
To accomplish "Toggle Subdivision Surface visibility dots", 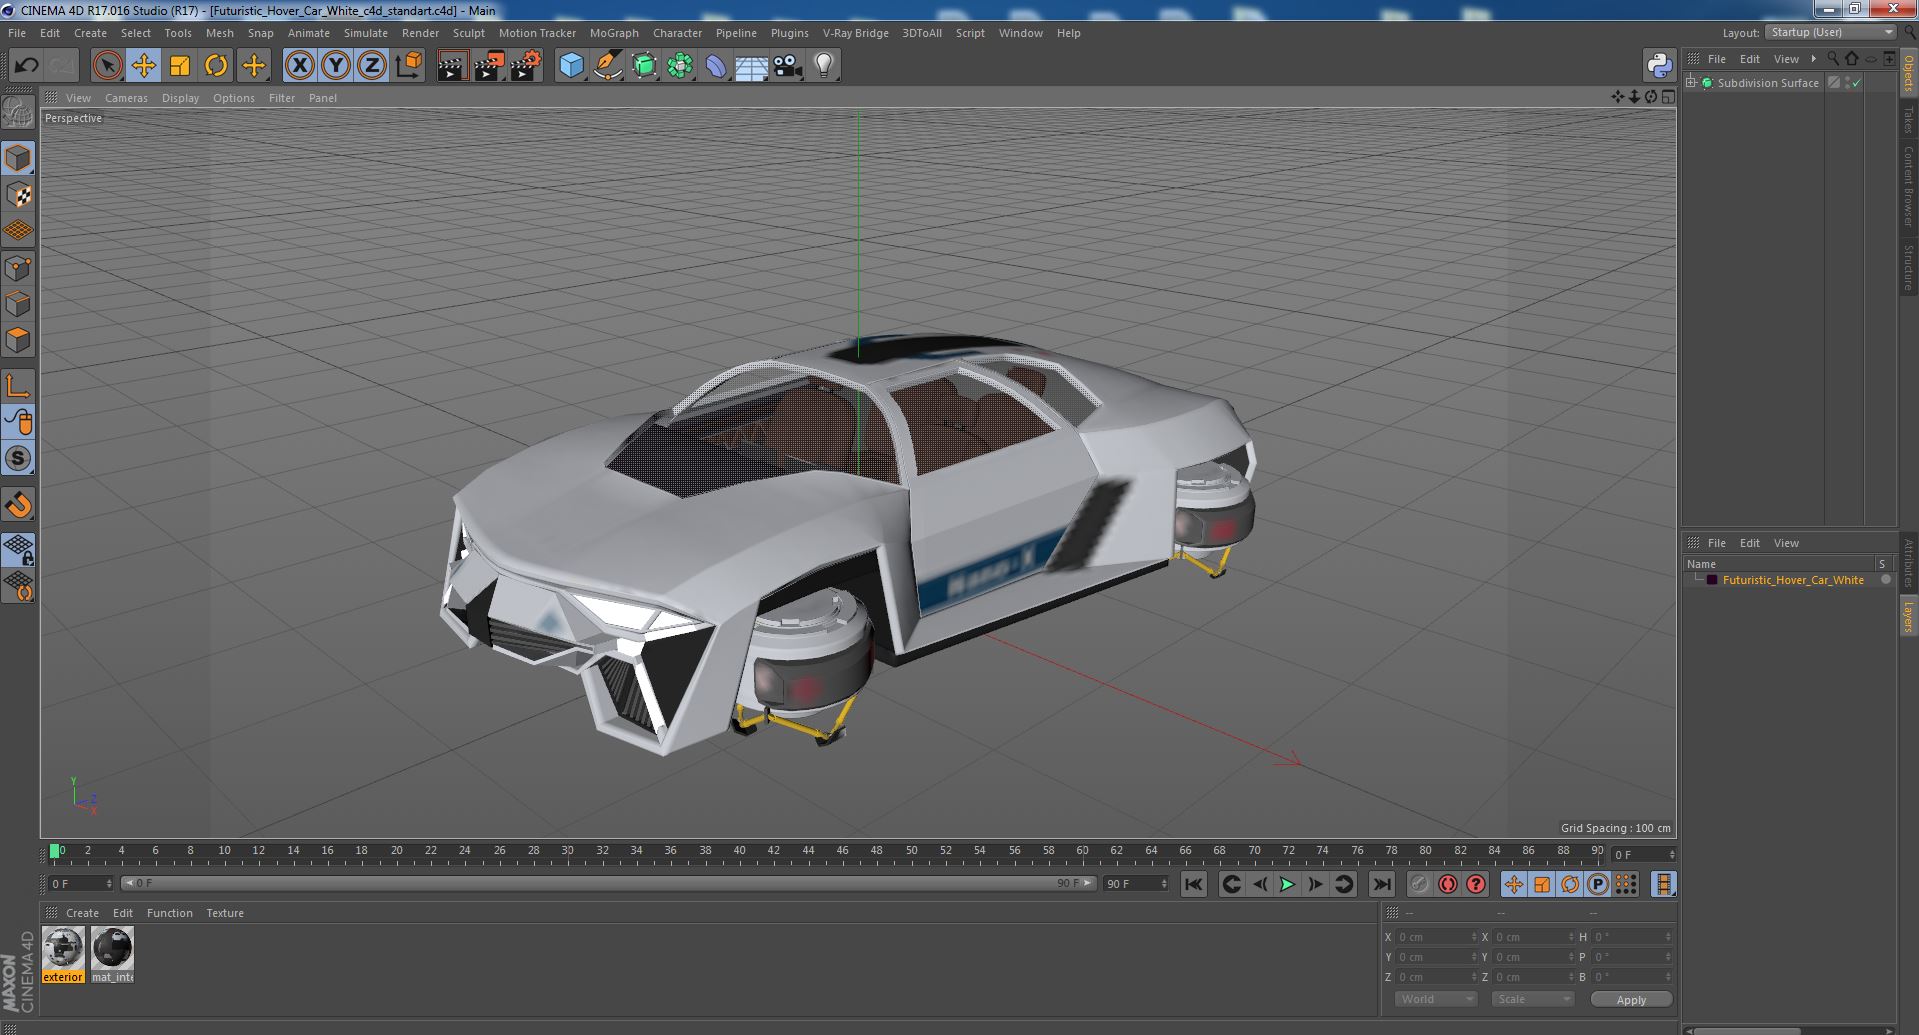I will pyautogui.click(x=1848, y=83).
